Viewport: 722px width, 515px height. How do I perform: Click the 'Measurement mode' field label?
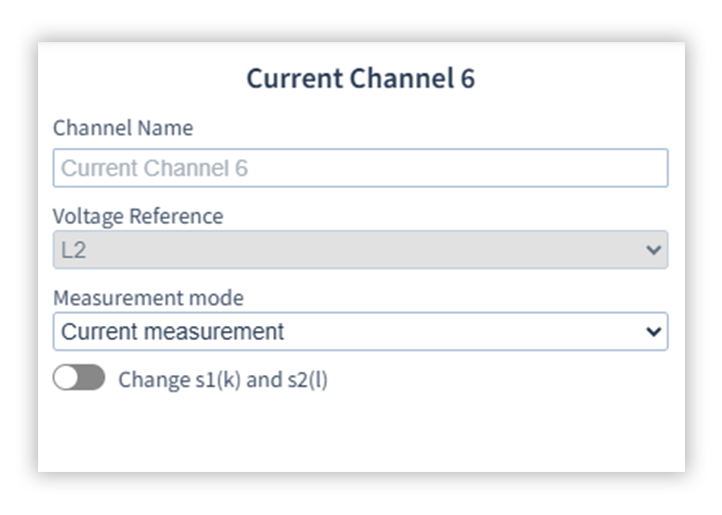pyautogui.click(x=148, y=298)
